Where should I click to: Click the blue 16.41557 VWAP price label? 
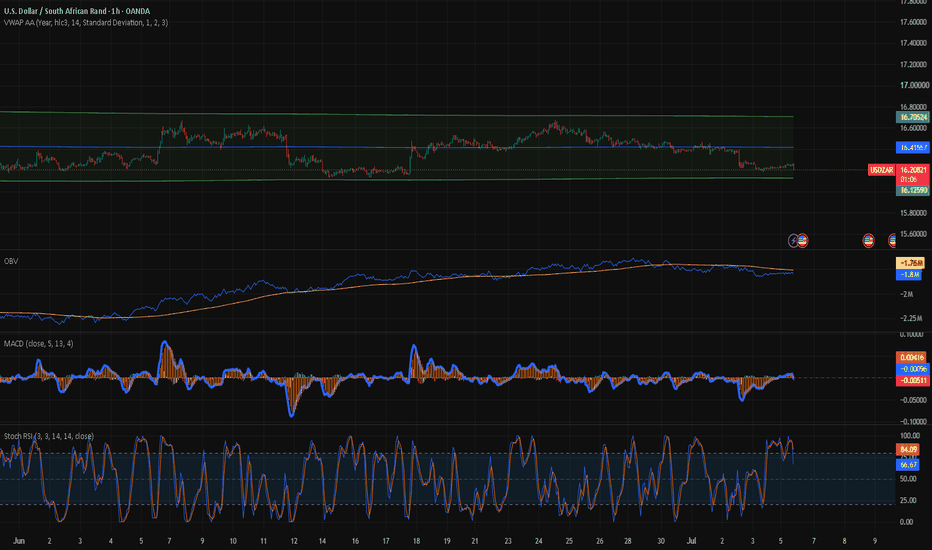pos(912,147)
